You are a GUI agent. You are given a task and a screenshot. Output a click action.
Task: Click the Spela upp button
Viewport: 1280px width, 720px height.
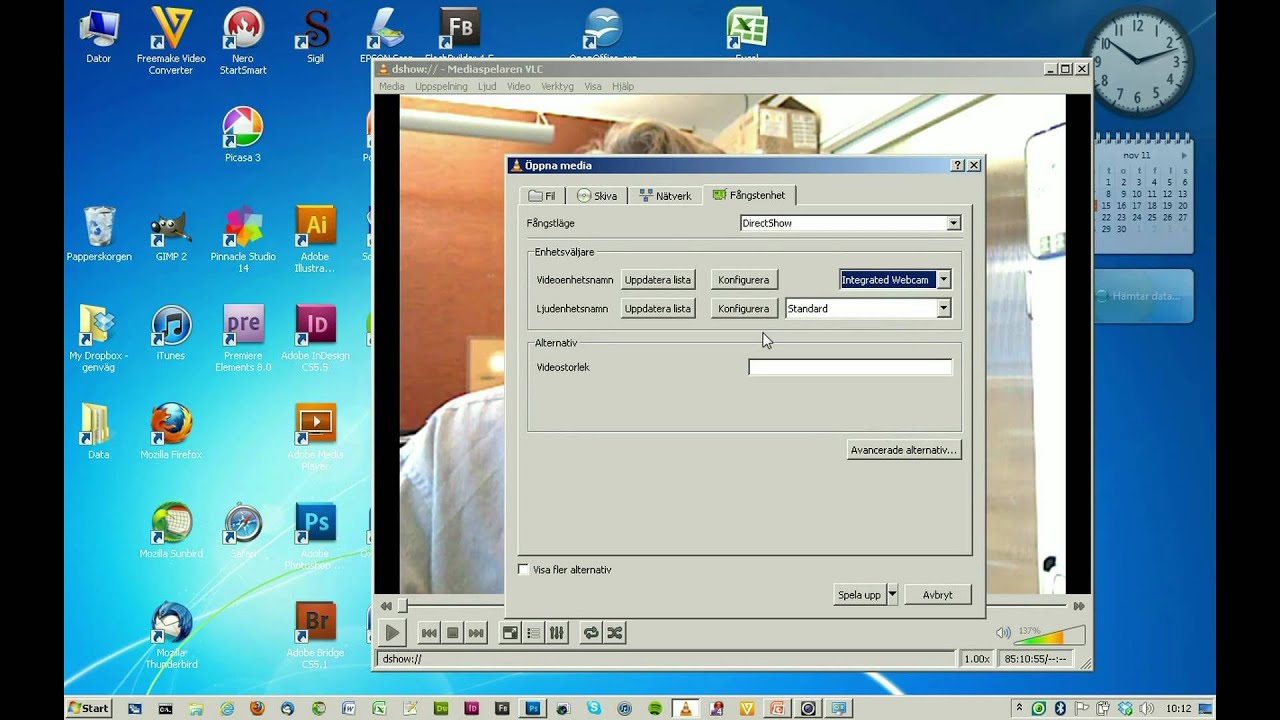pos(860,594)
